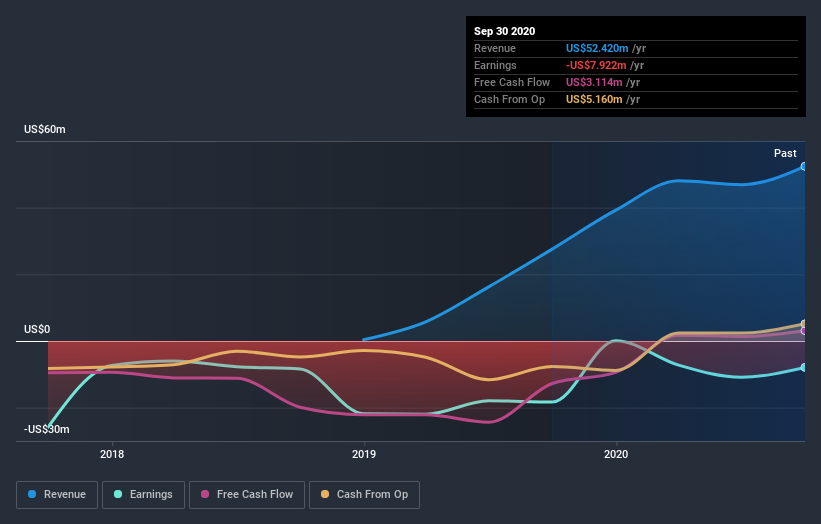
Task: Click the 2019 x-axis label
Action: pyautogui.click(x=364, y=454)
